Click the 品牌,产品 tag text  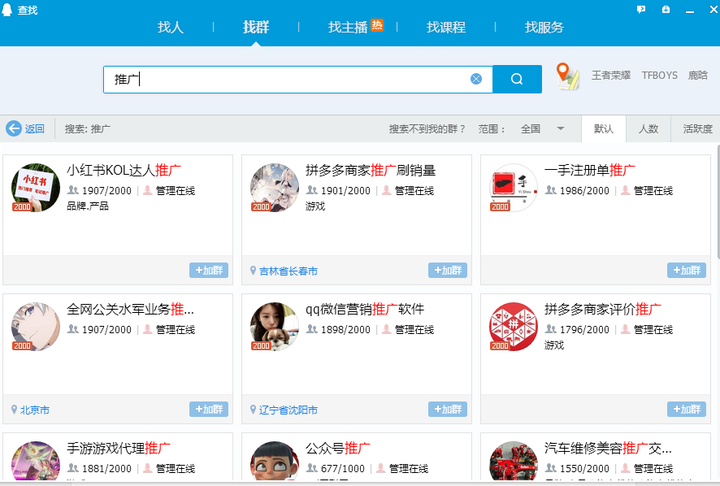87,206
